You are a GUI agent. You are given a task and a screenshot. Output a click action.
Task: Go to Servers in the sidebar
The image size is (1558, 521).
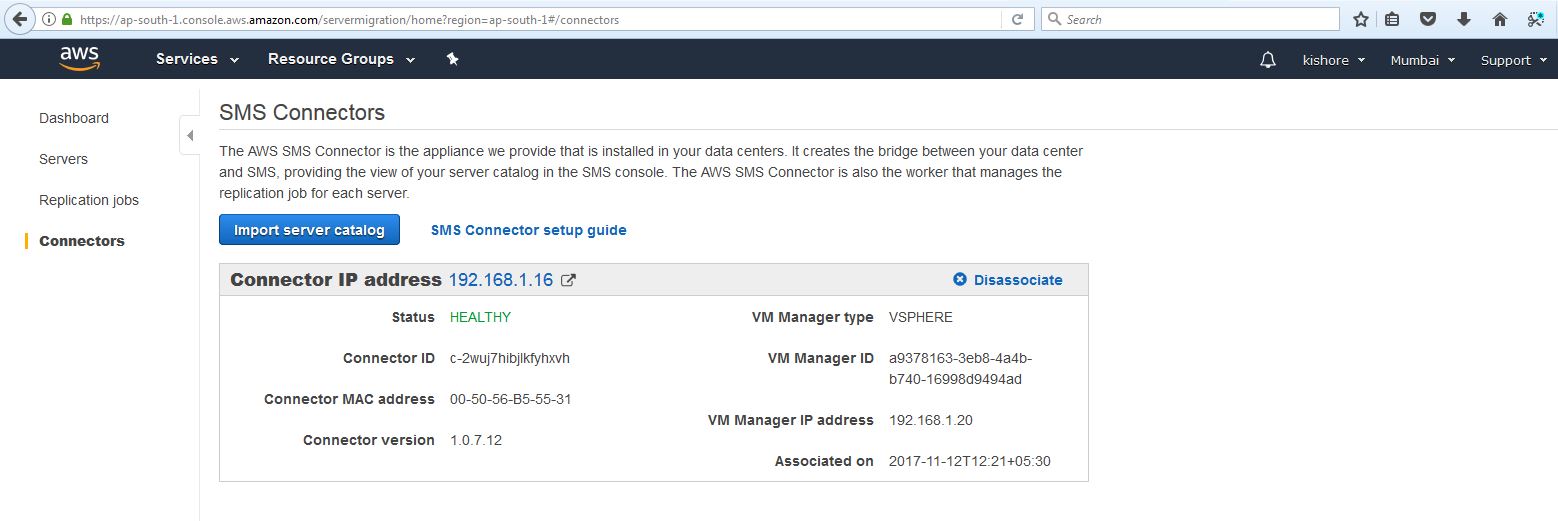[x=63, y=159]
